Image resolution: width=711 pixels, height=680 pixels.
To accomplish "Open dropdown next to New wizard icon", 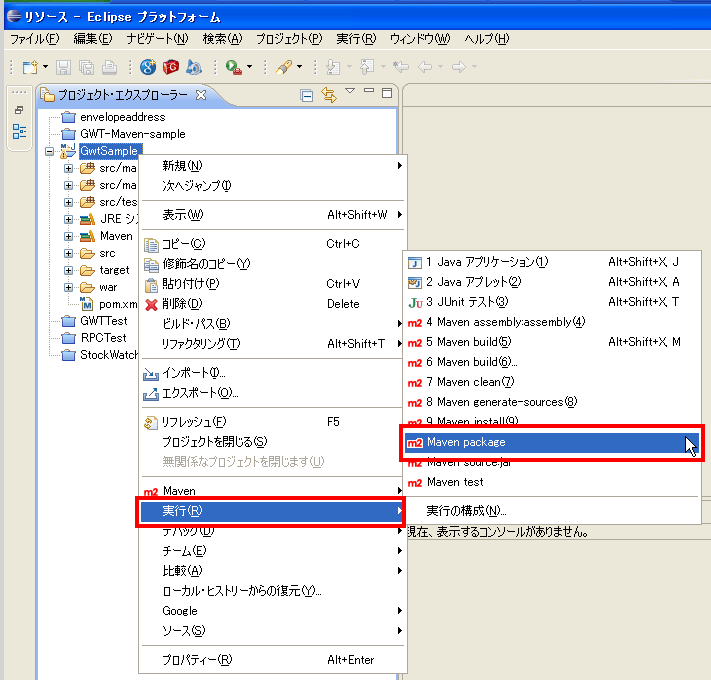I will pos(45,67).
